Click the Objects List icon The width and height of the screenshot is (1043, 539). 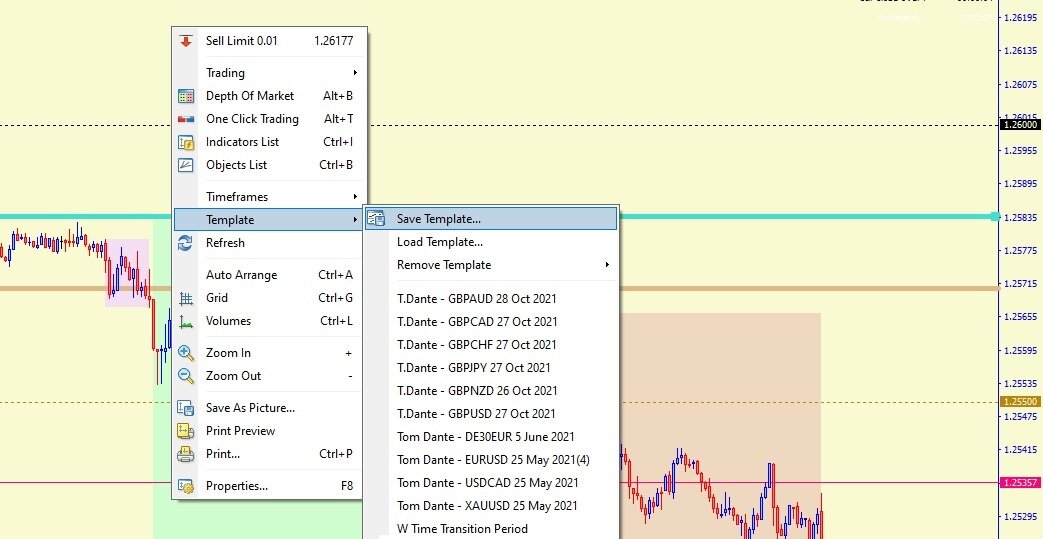point(186,165)
